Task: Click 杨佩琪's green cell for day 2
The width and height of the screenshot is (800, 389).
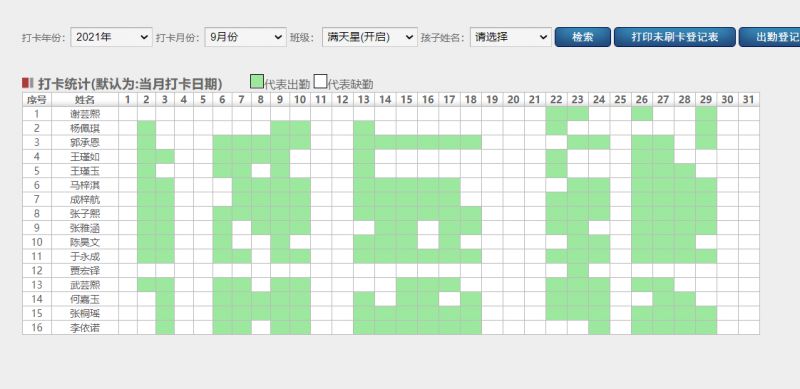Action: 146,128
